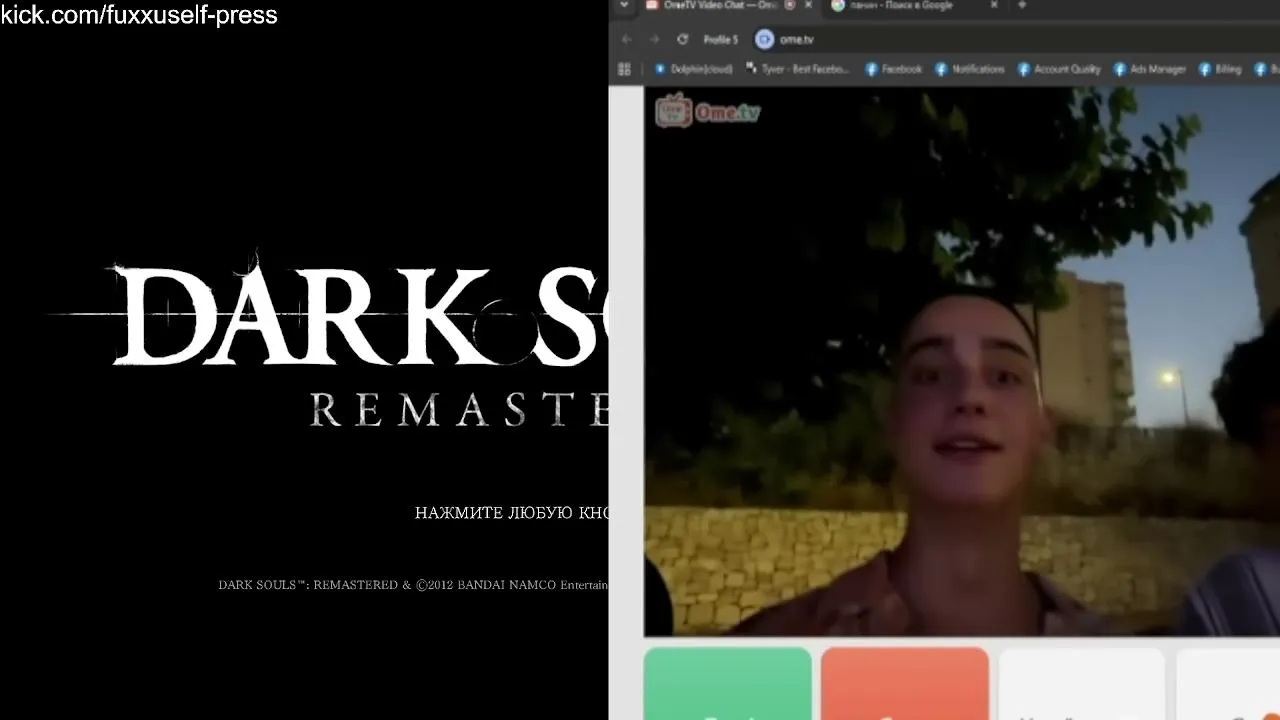Open the apps grid in the bookmarks bar
The height and width of the screenshot is (720, 1280).
point(624,69)
